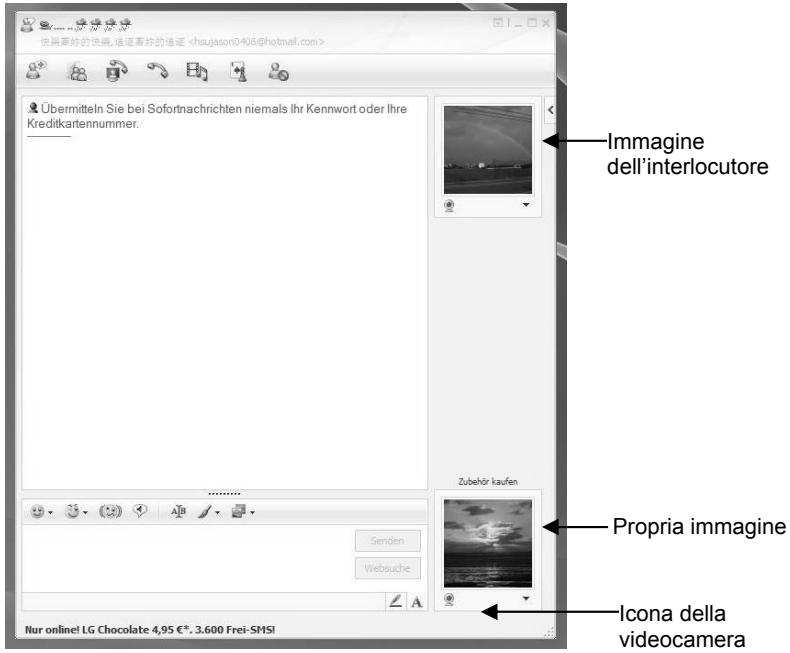Close the conversation window
This screenshot has height=653, width=790.
pyautogui.click(x=546, y=23)
